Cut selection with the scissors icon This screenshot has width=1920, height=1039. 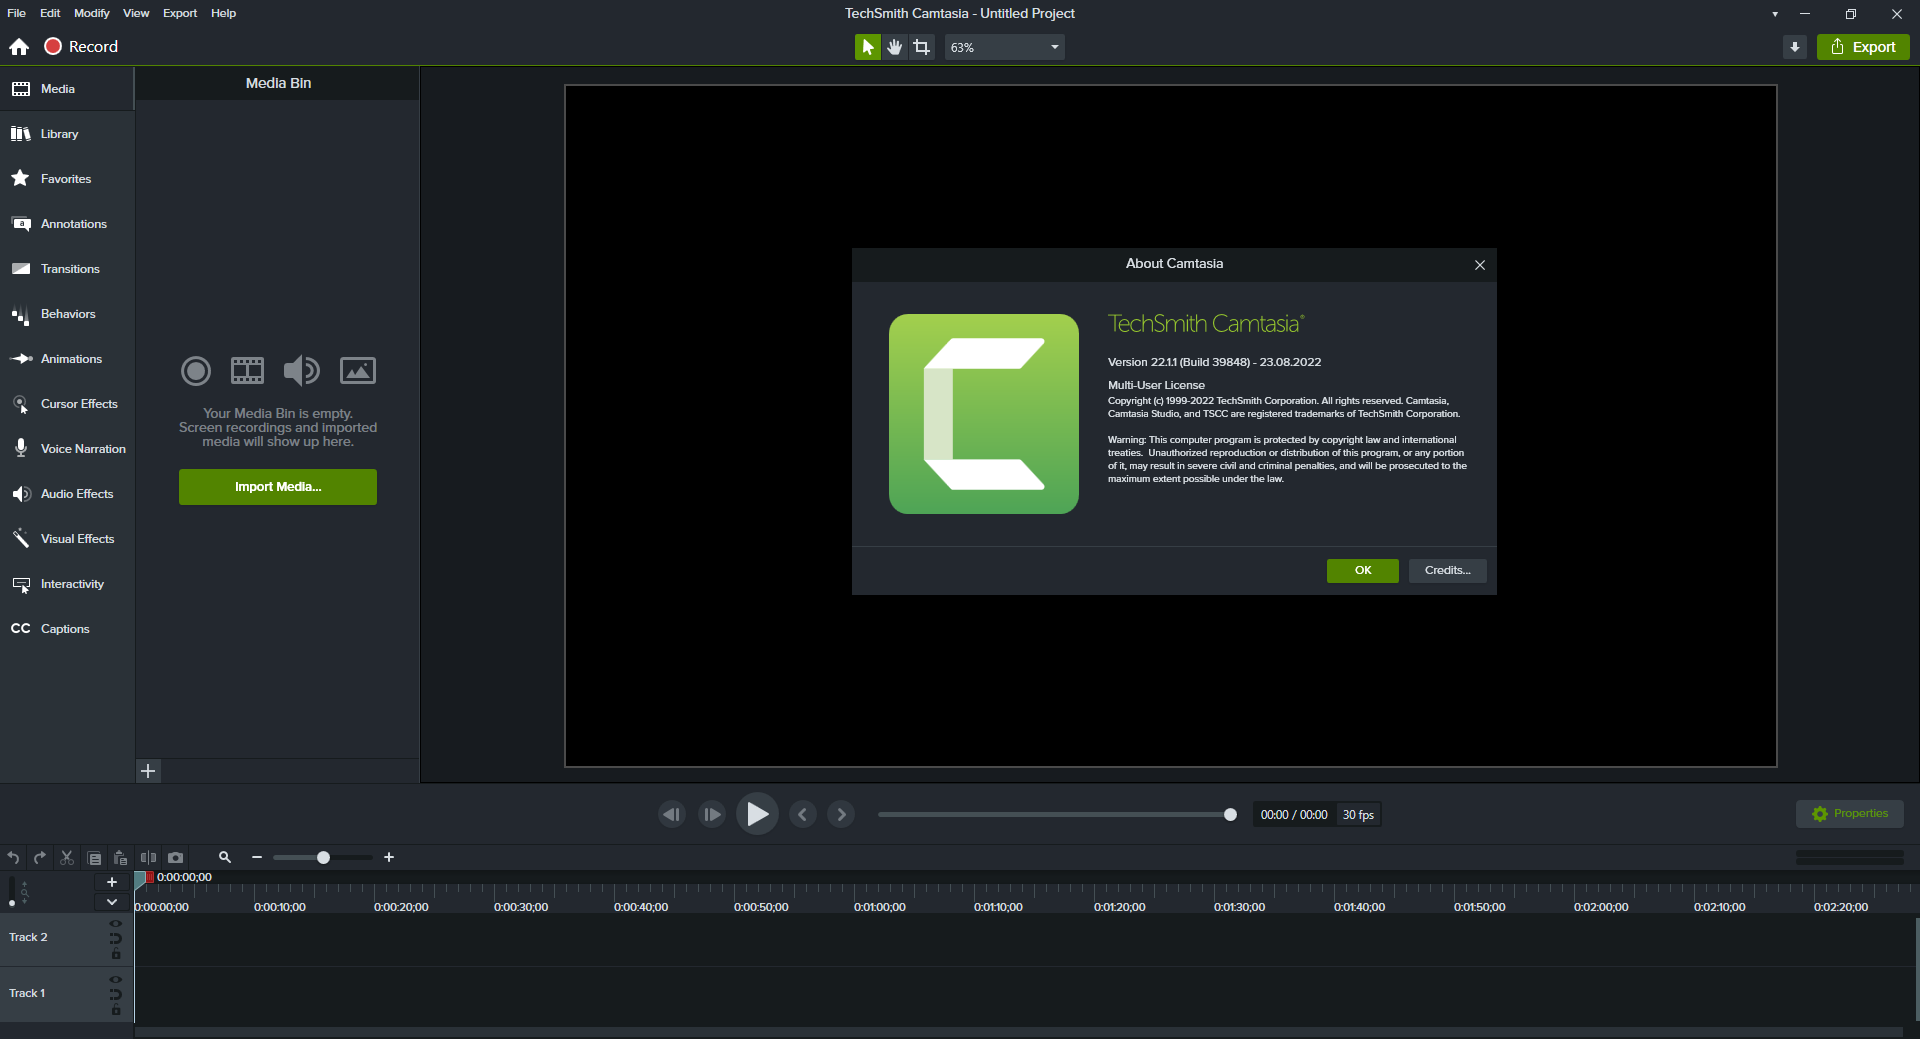click(67, 858)
